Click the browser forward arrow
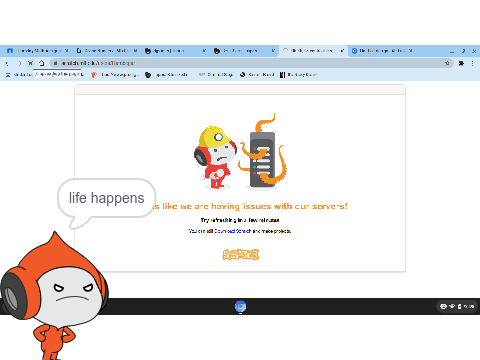The image size is (480, 360). 19,63
